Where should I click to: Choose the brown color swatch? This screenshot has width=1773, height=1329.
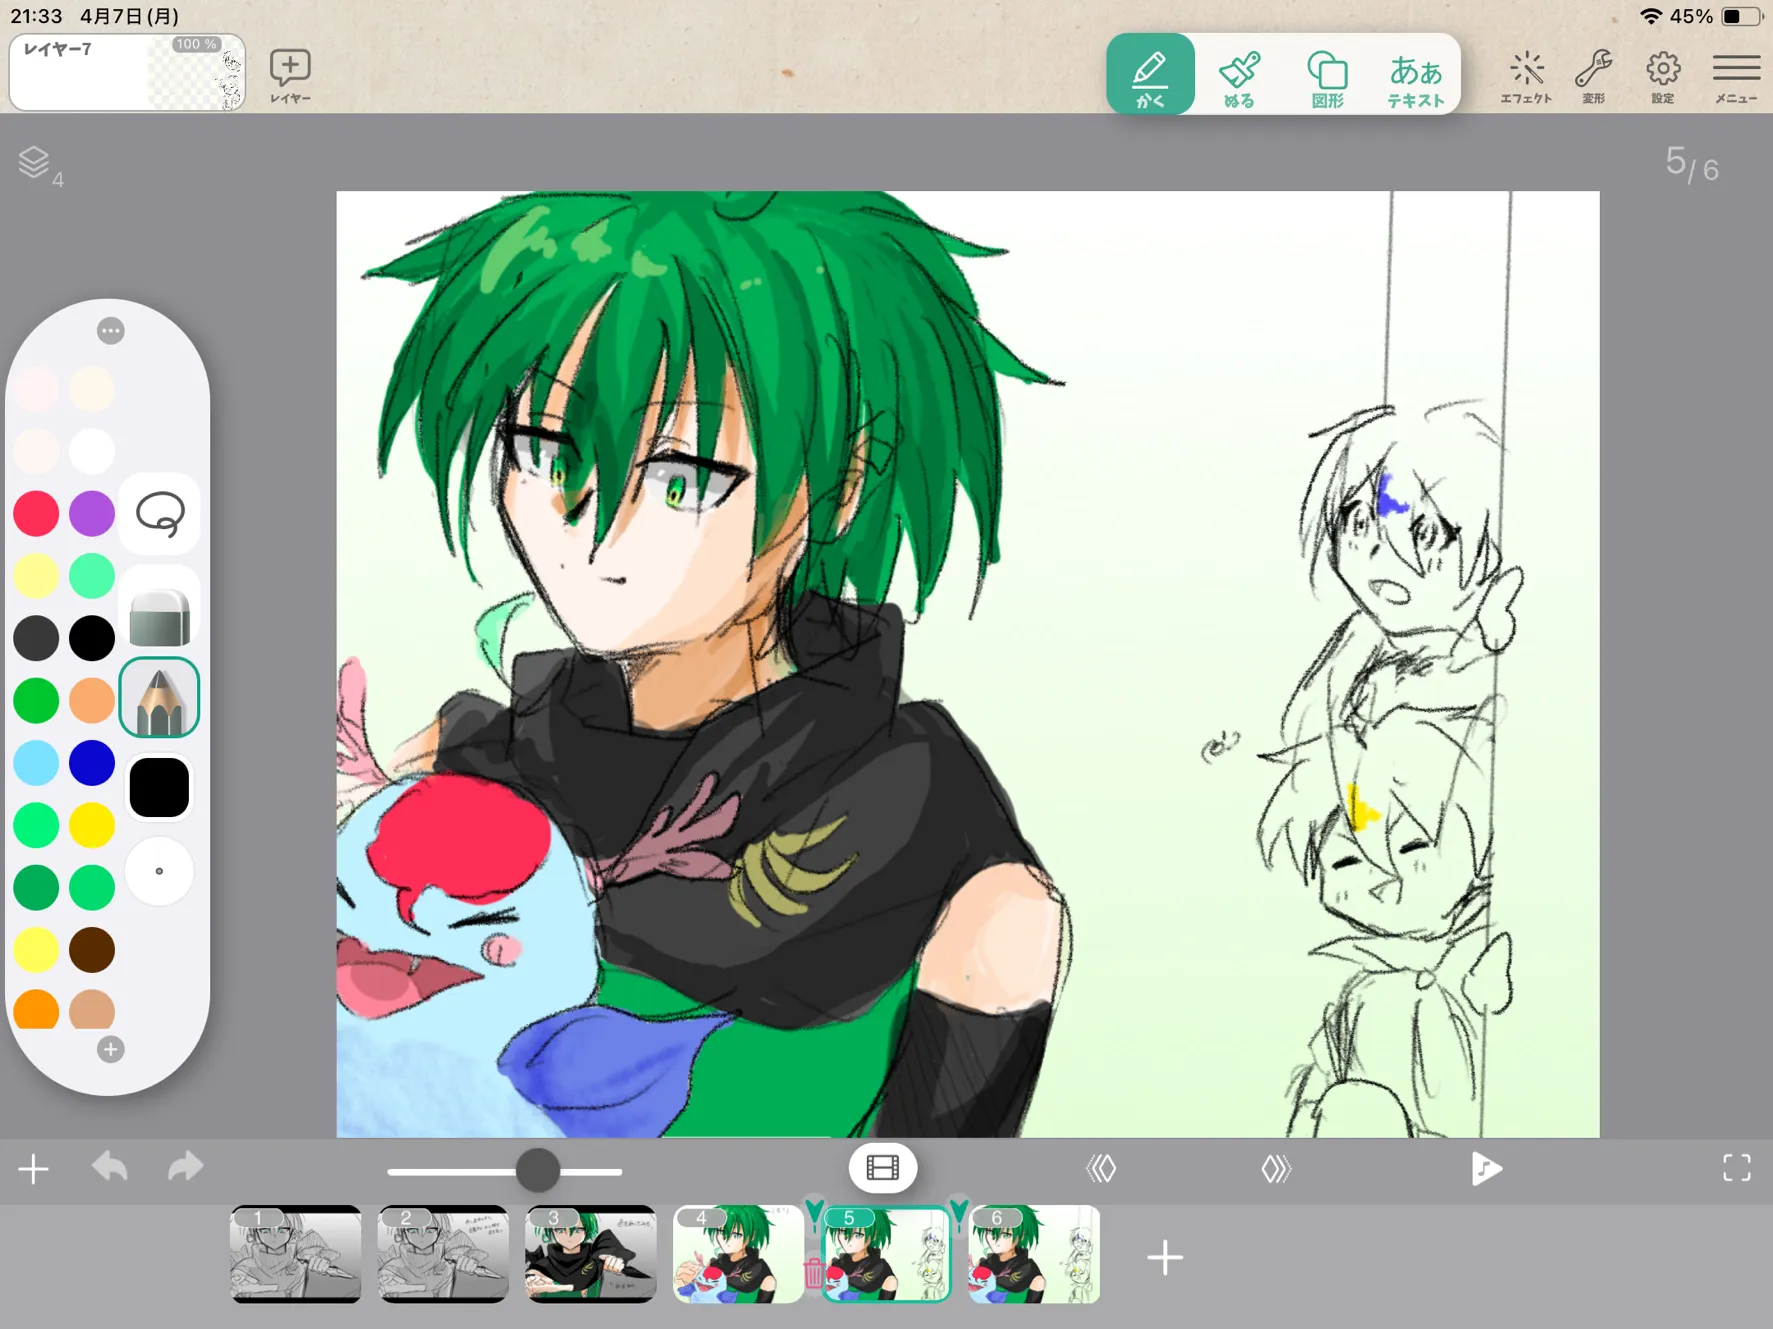[92, 949]
